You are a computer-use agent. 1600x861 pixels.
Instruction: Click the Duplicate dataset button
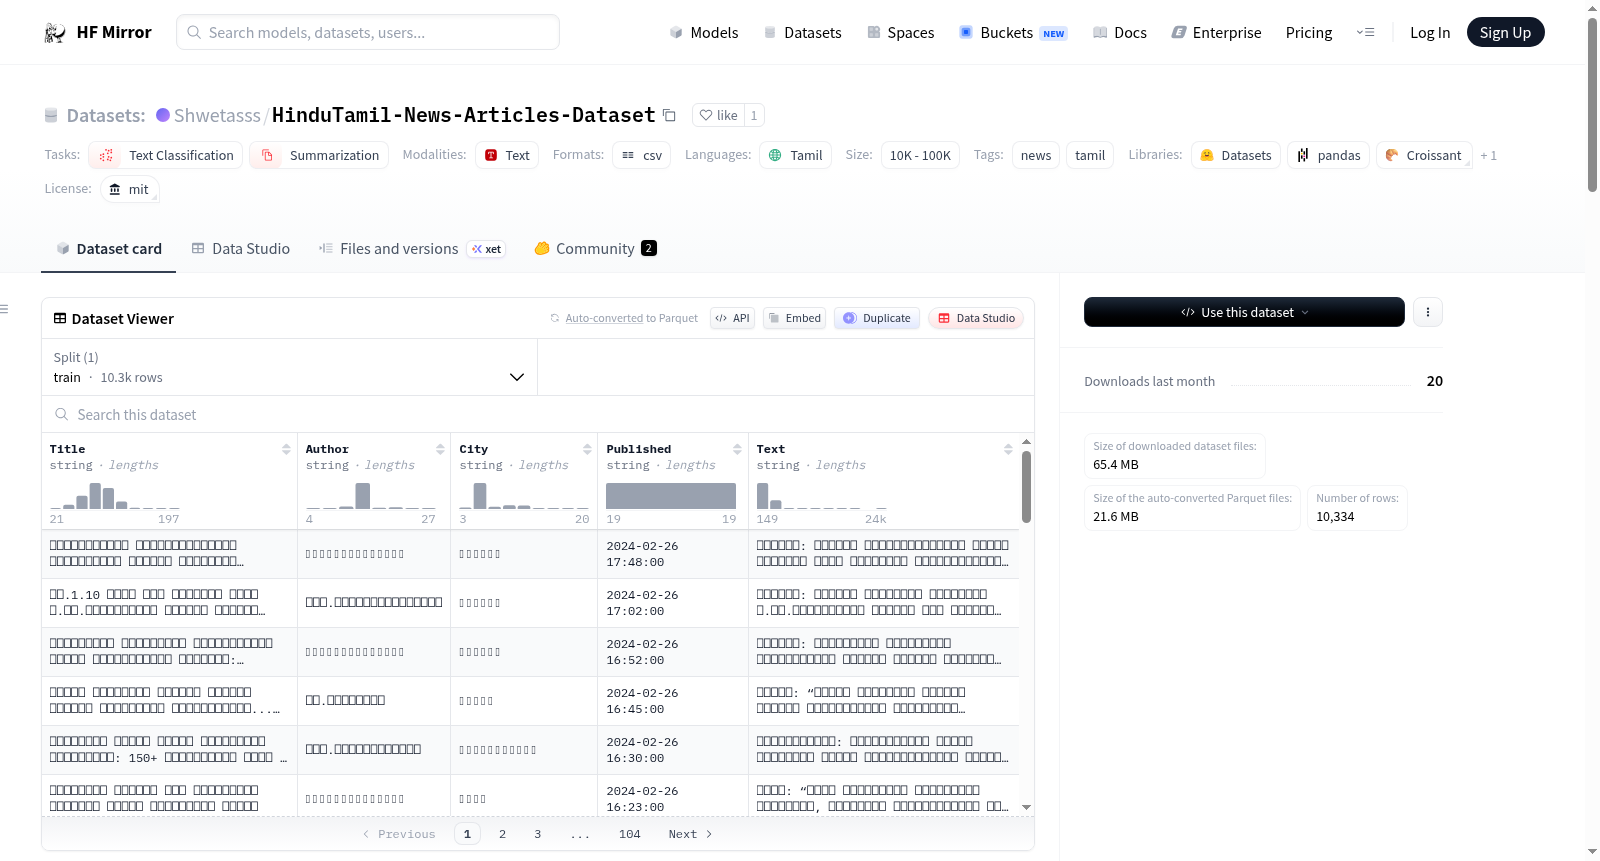coord(877,318)
